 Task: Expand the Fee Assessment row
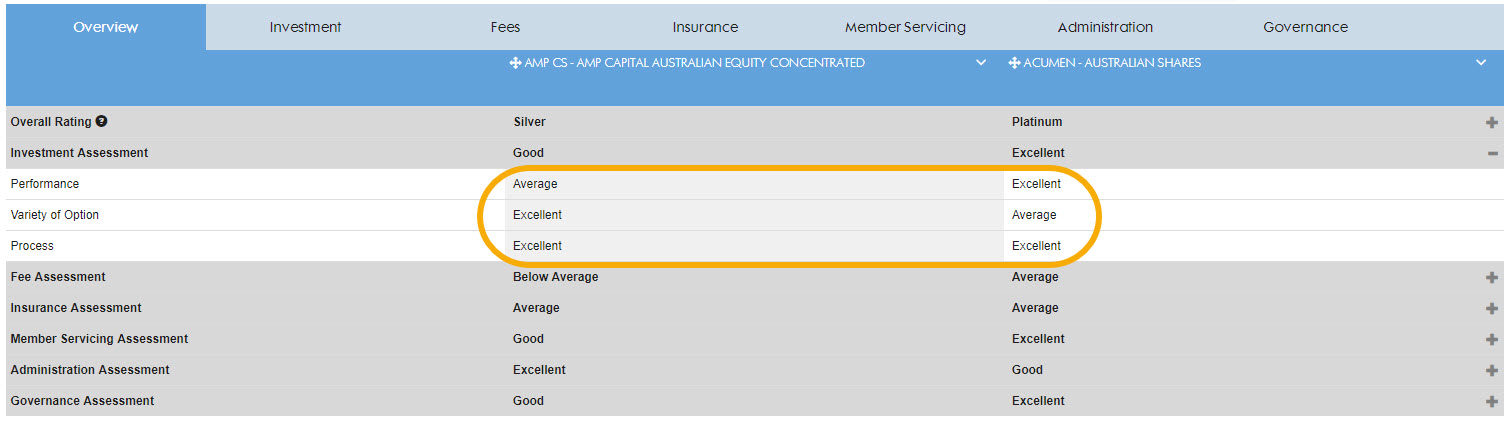[x=1492, y=277]
